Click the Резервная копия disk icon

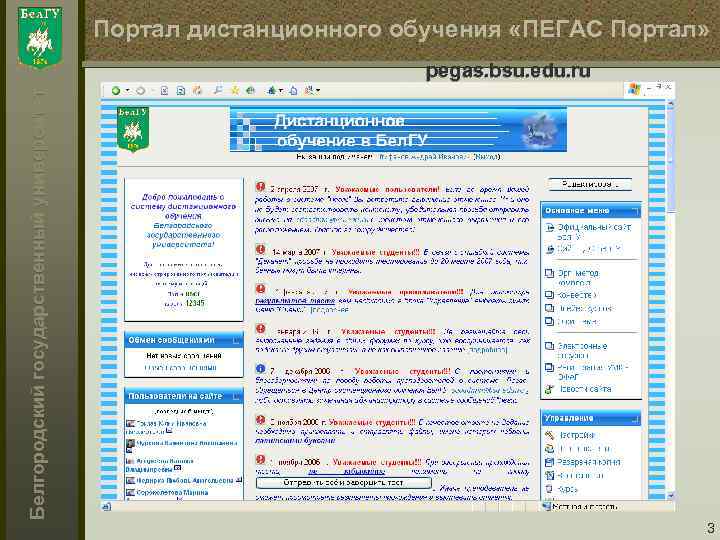549,462
